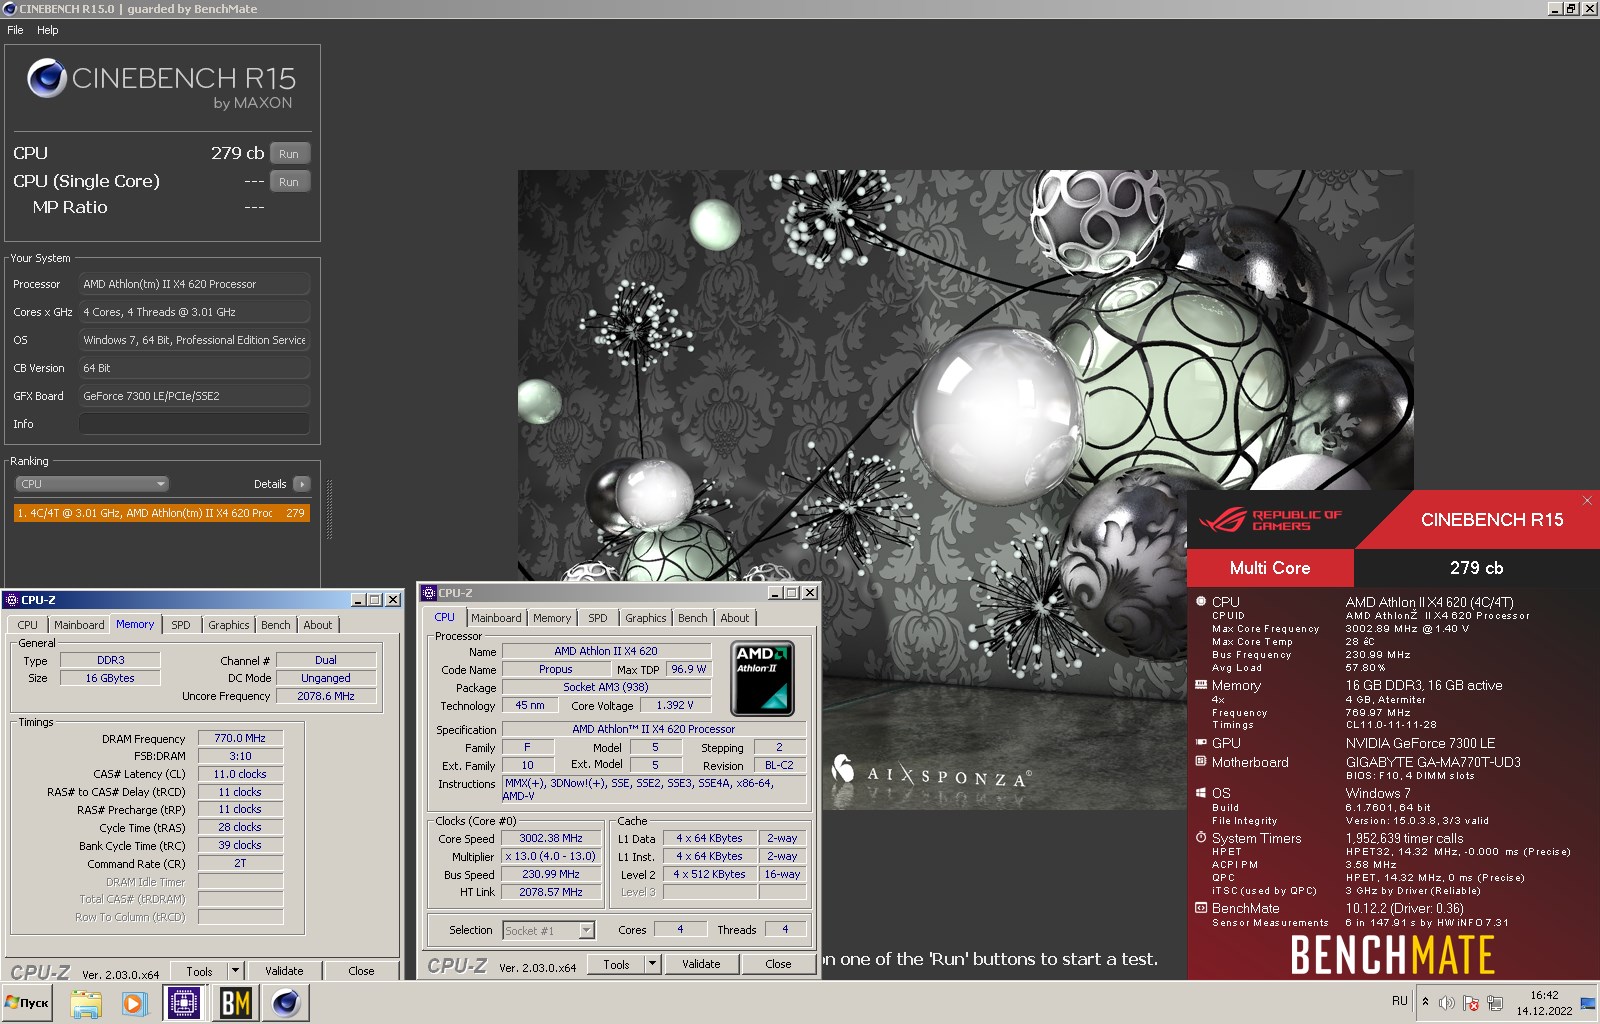The height and width of the screenshot is (1024, 1600).
Task: Click the BenchMate section icon in the panel
Action: coord(1201,908)
